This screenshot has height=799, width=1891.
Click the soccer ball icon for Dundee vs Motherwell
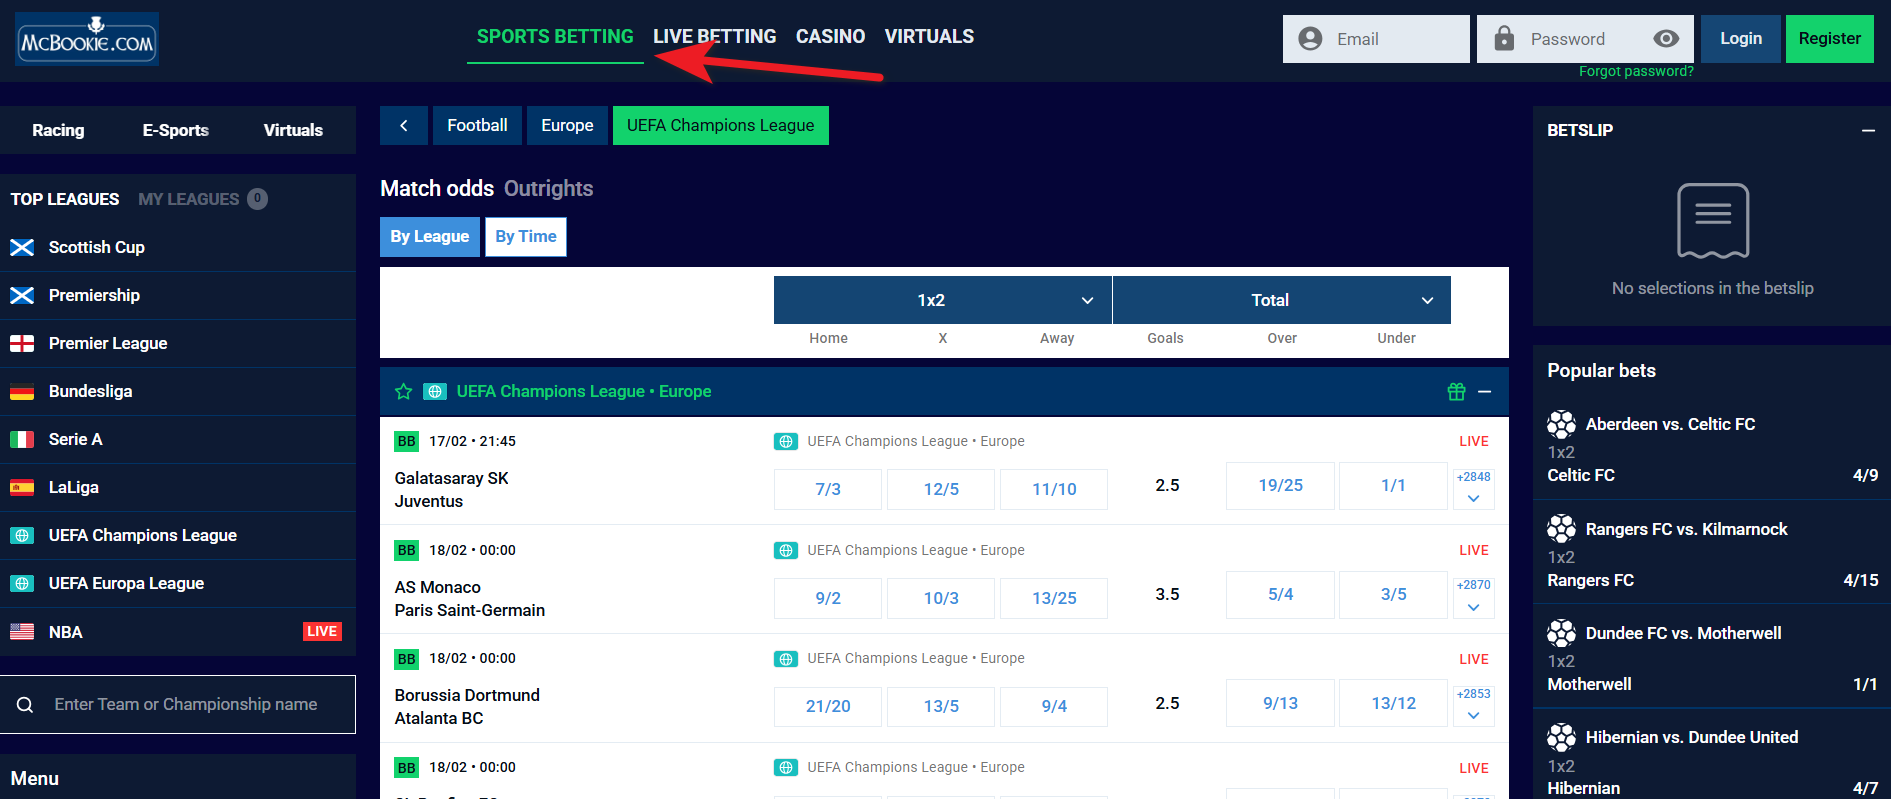click(1561, 633)
